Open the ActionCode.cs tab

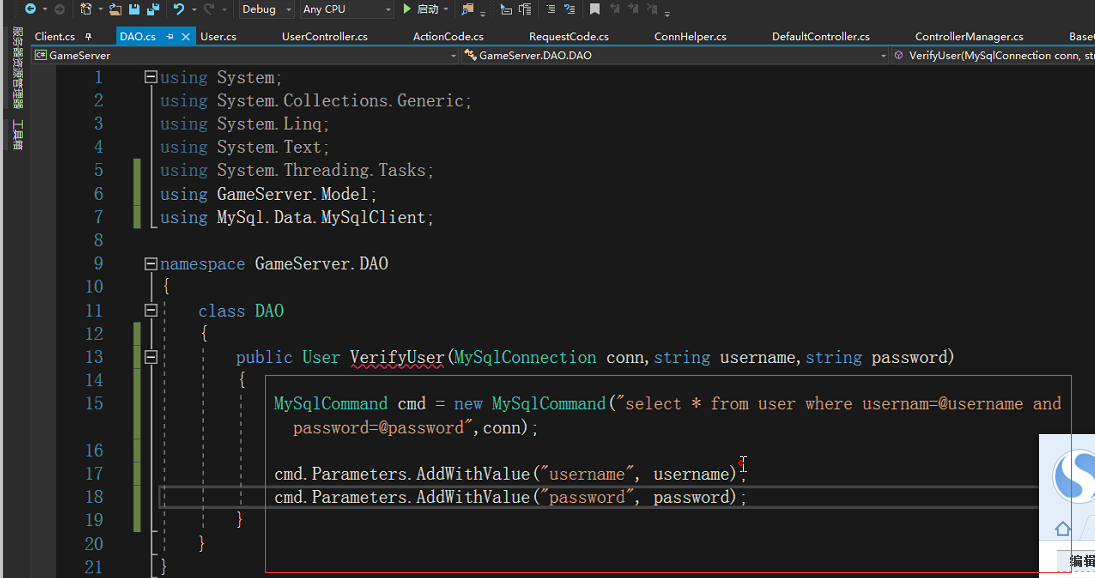pos(448,36)
